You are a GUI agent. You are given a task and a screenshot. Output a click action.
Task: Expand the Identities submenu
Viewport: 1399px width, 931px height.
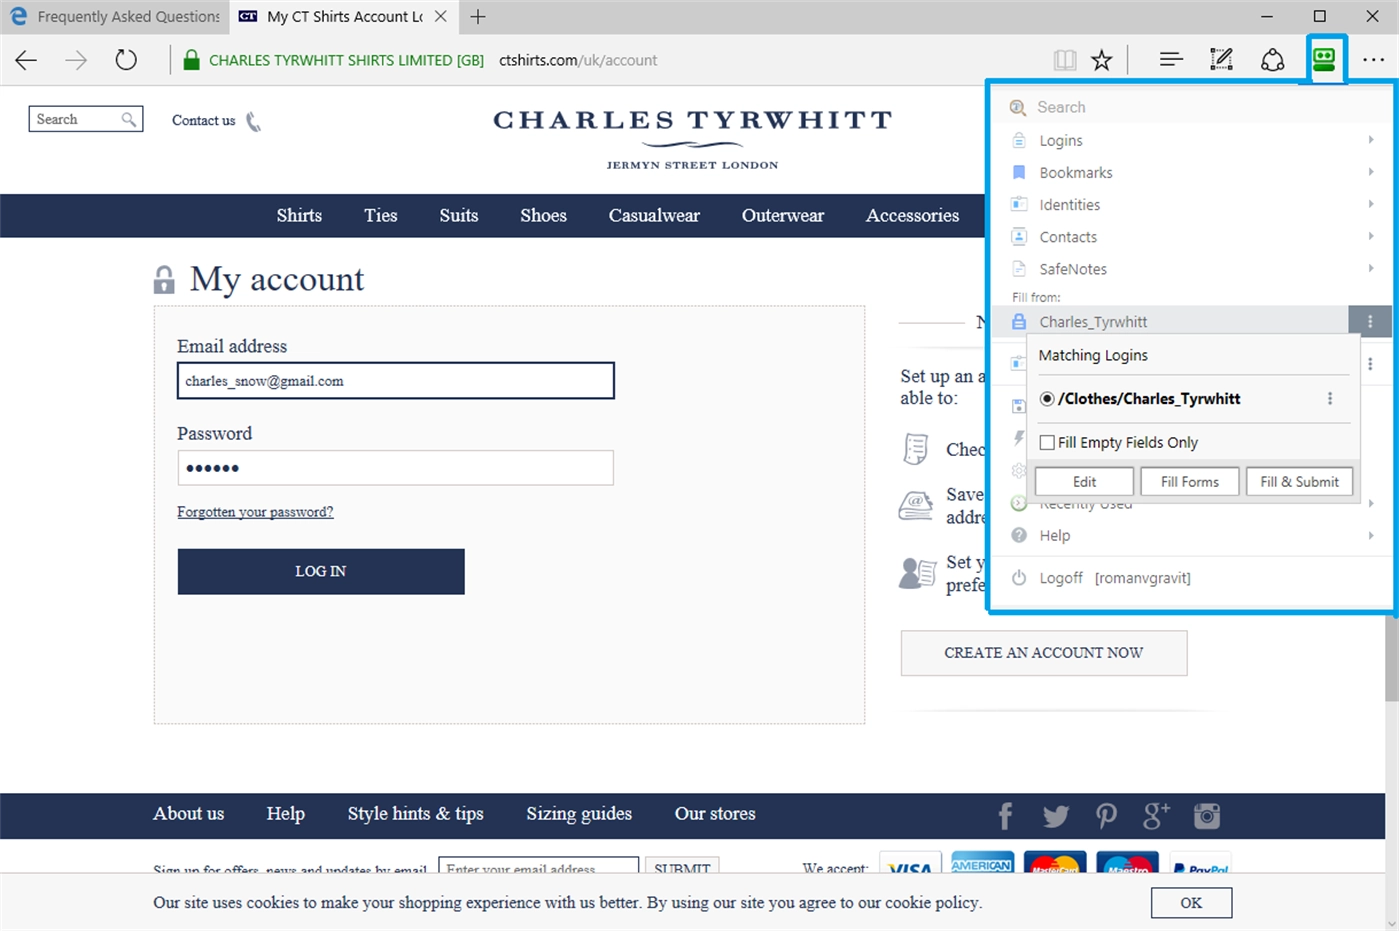click(x=1190, y=204)
